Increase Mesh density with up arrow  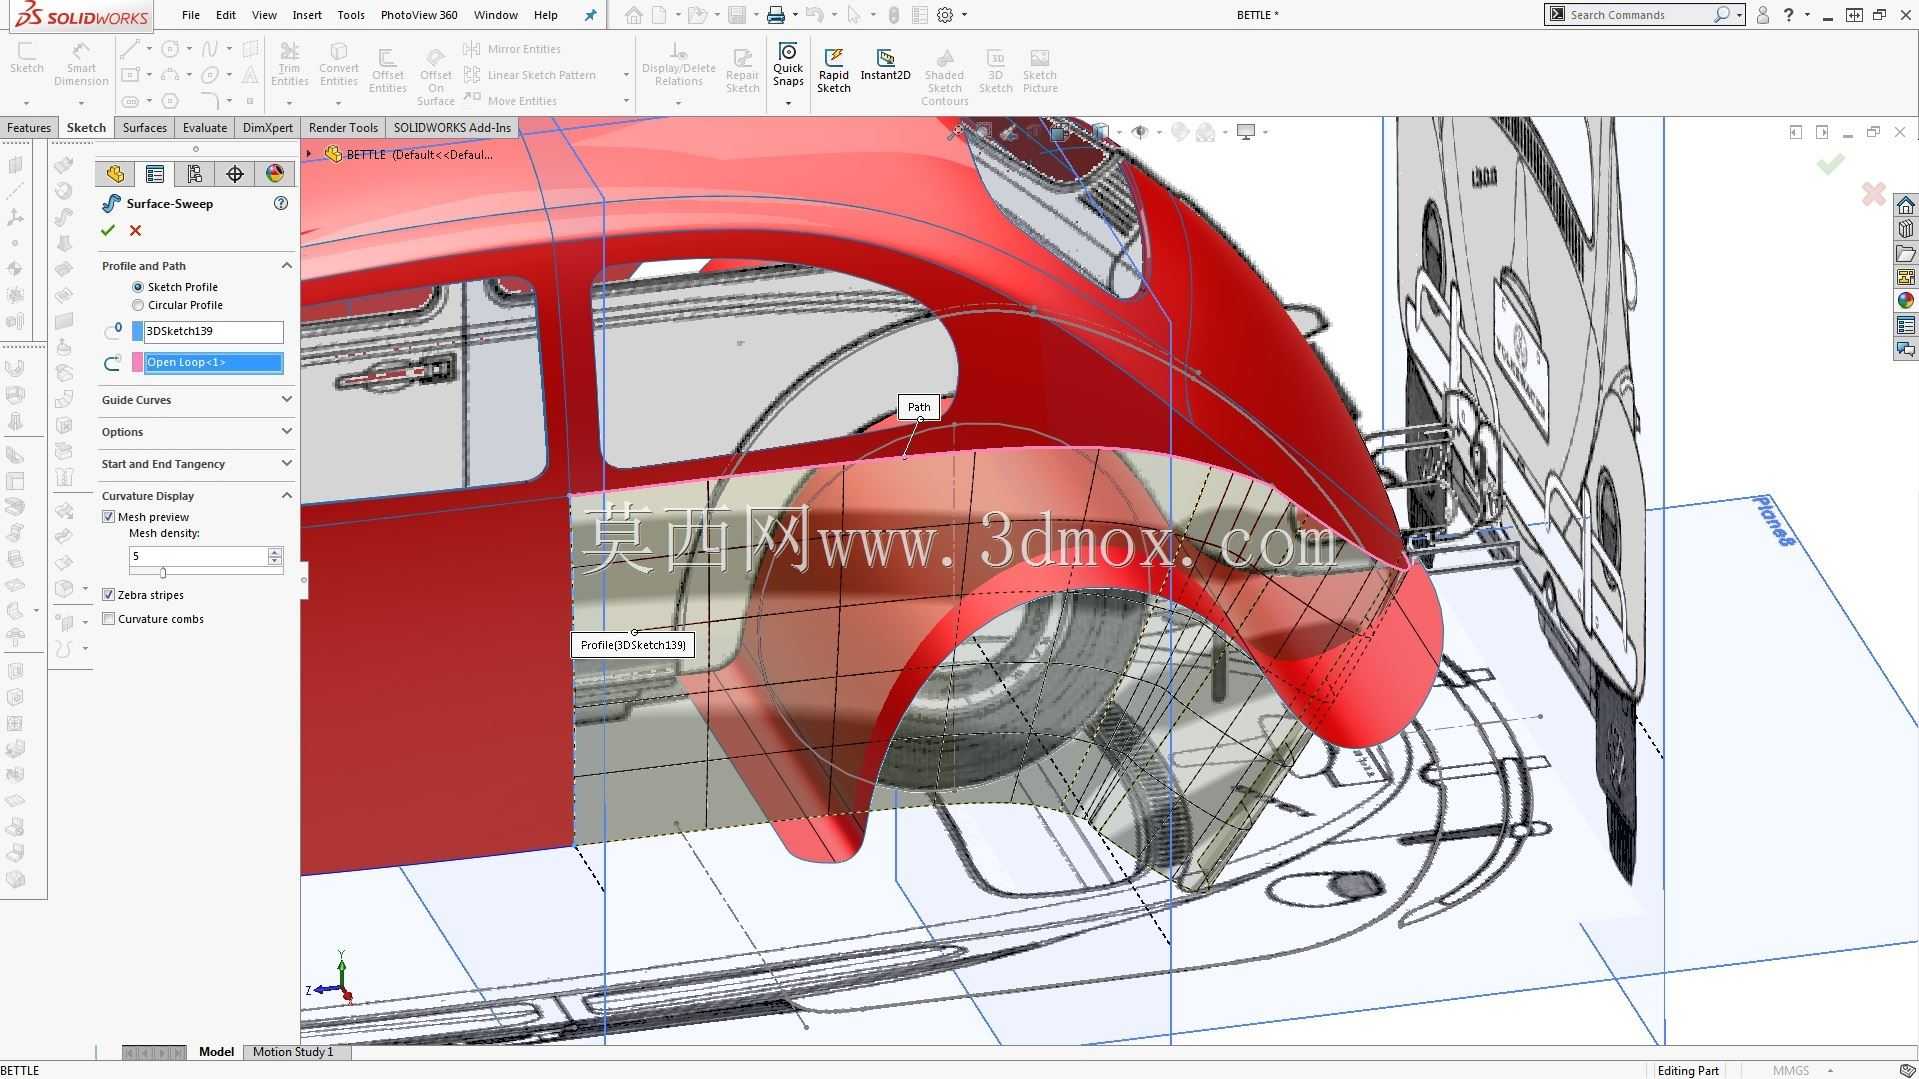pos(275,551)
